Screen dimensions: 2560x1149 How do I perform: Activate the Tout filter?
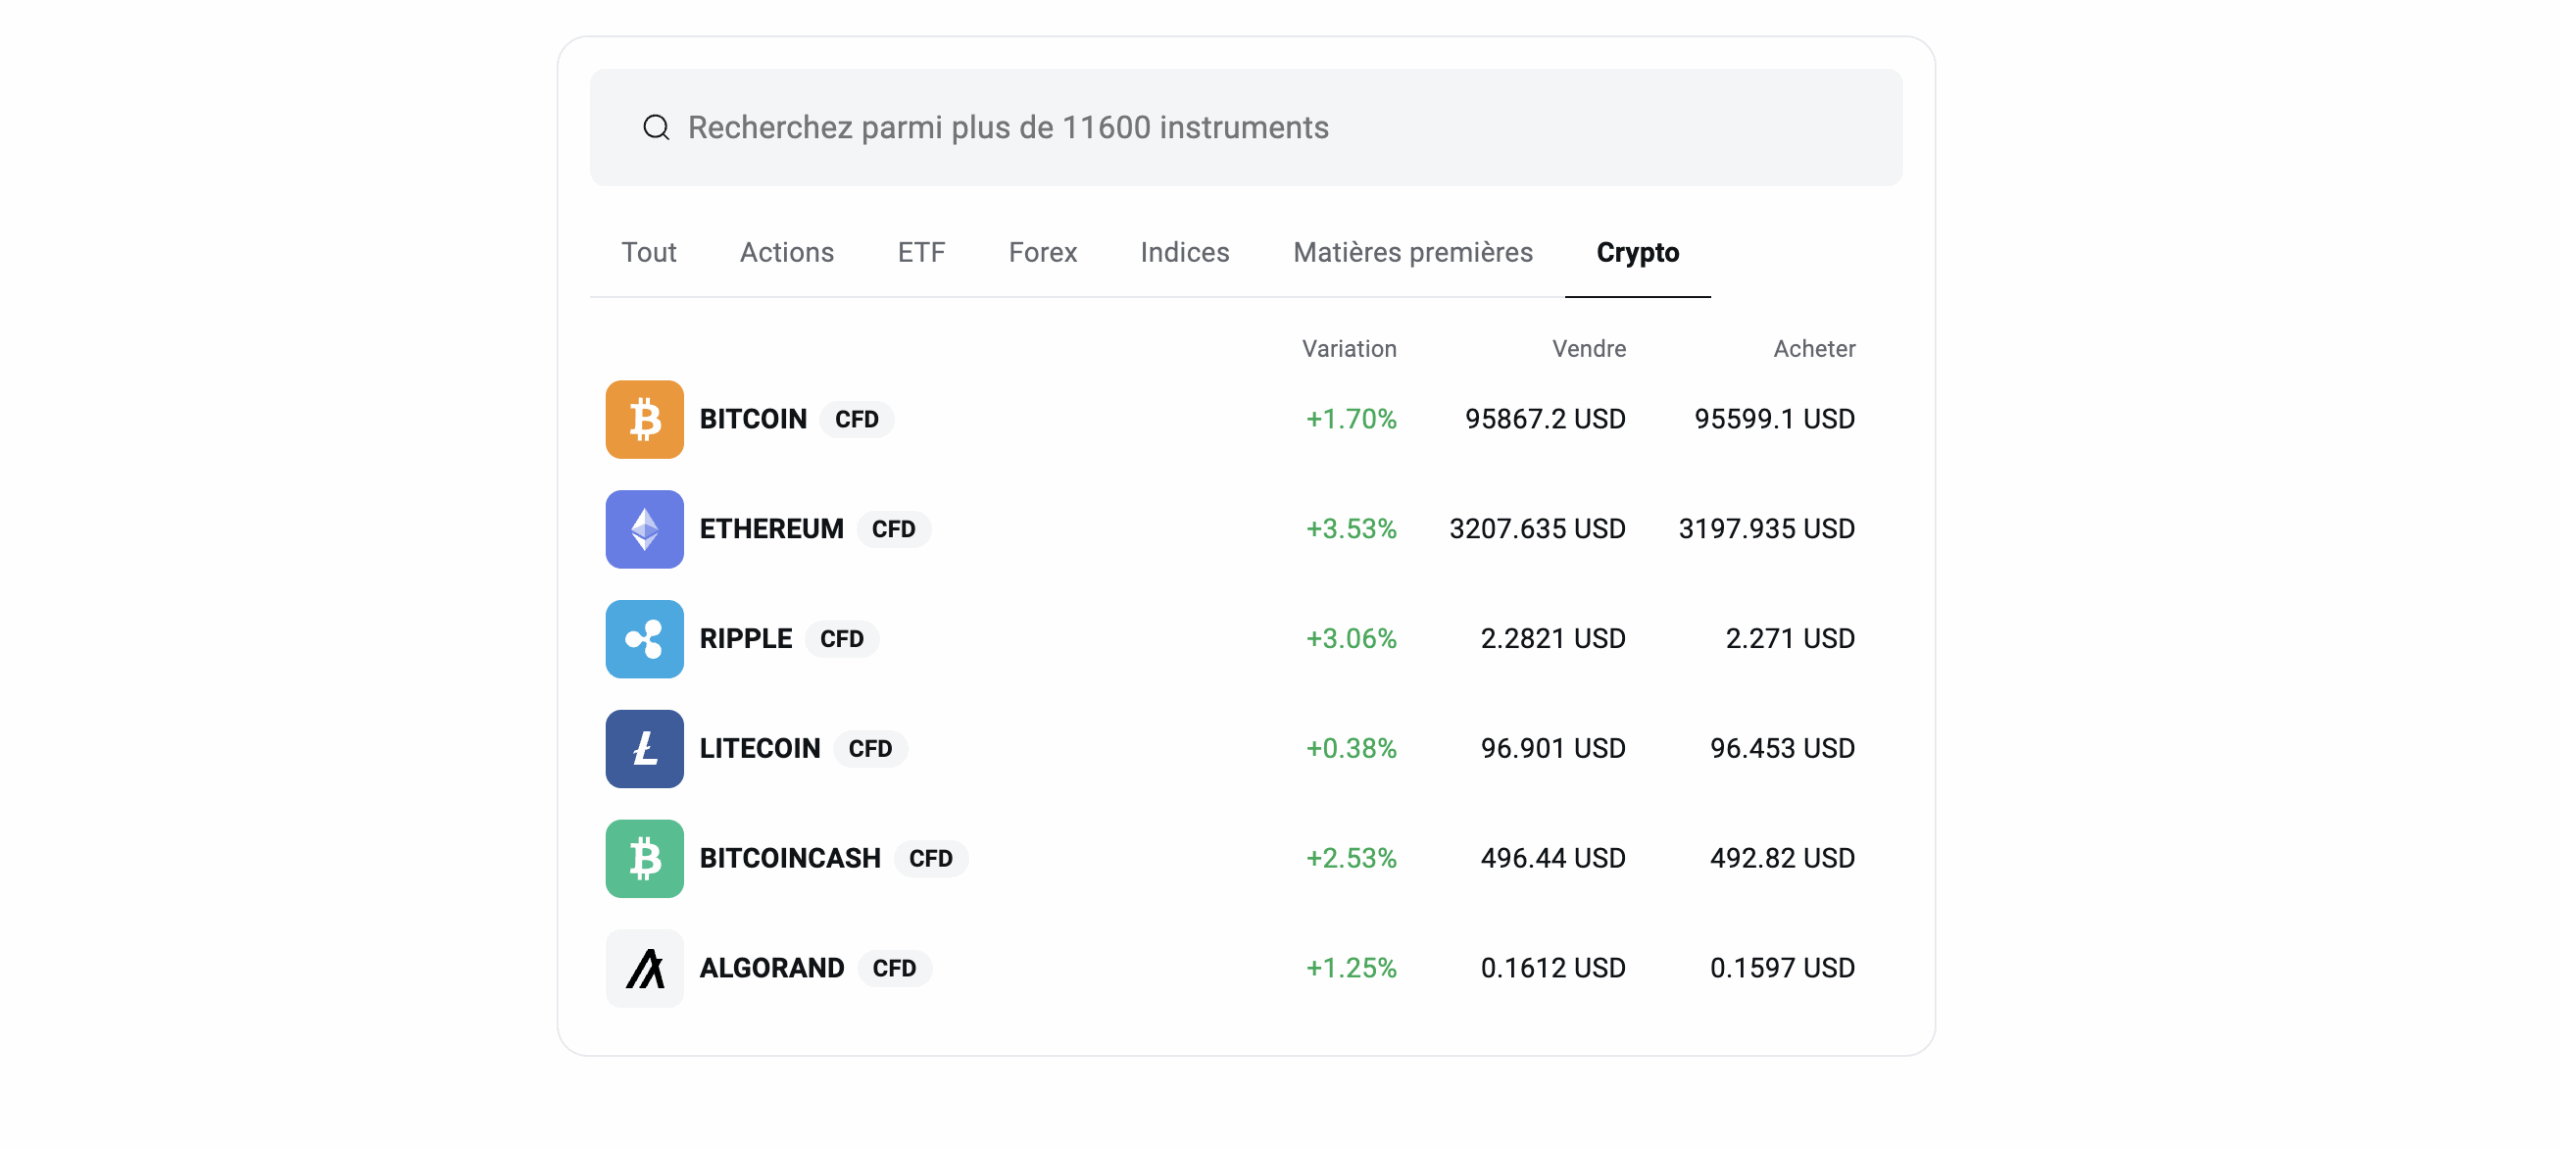(648, 253)
